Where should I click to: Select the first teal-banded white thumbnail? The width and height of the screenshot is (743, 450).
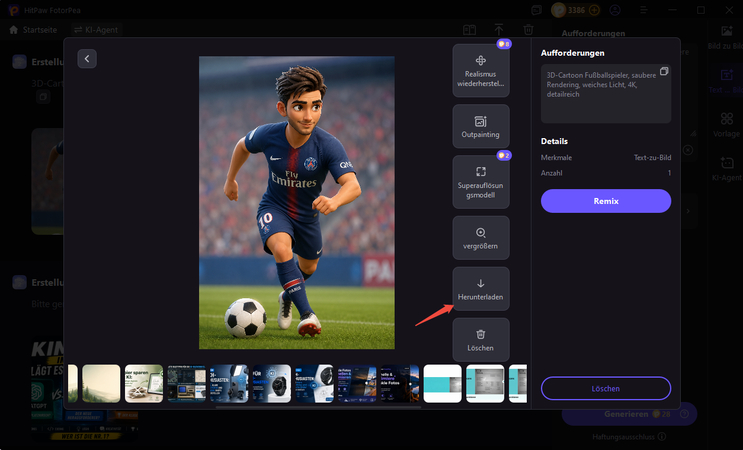(442, 383)
